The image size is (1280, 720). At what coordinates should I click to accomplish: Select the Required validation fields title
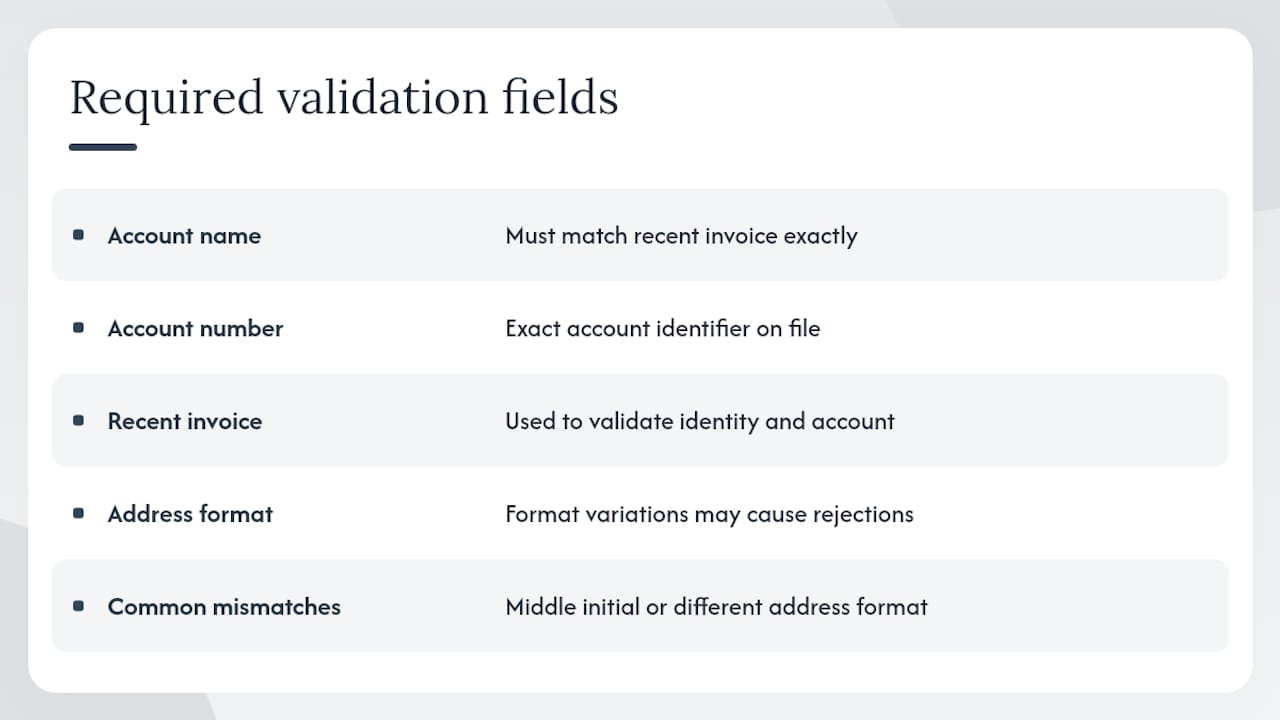344,98
